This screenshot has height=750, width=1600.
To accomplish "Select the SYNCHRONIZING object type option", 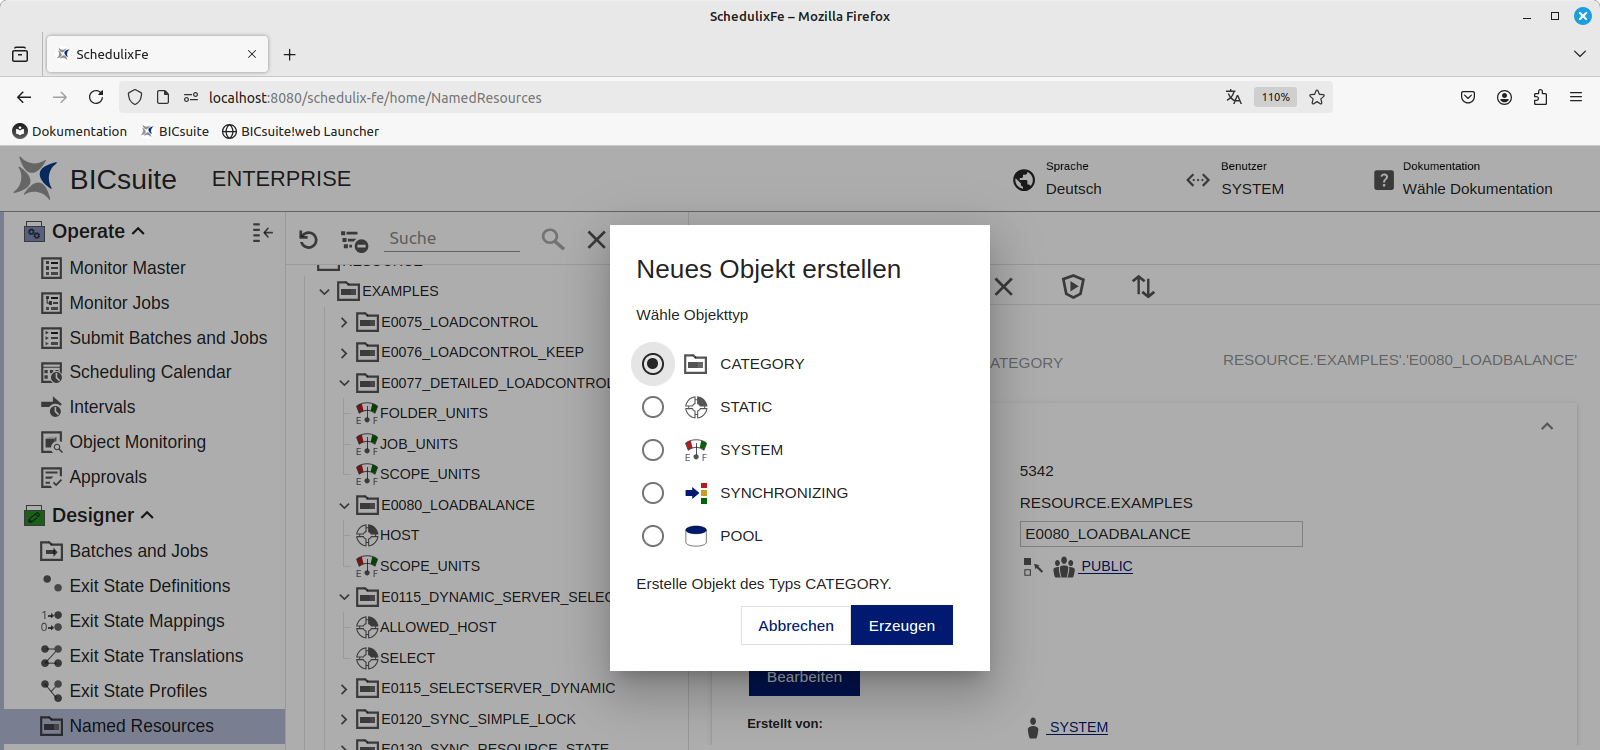I will (x=653, y=493).
